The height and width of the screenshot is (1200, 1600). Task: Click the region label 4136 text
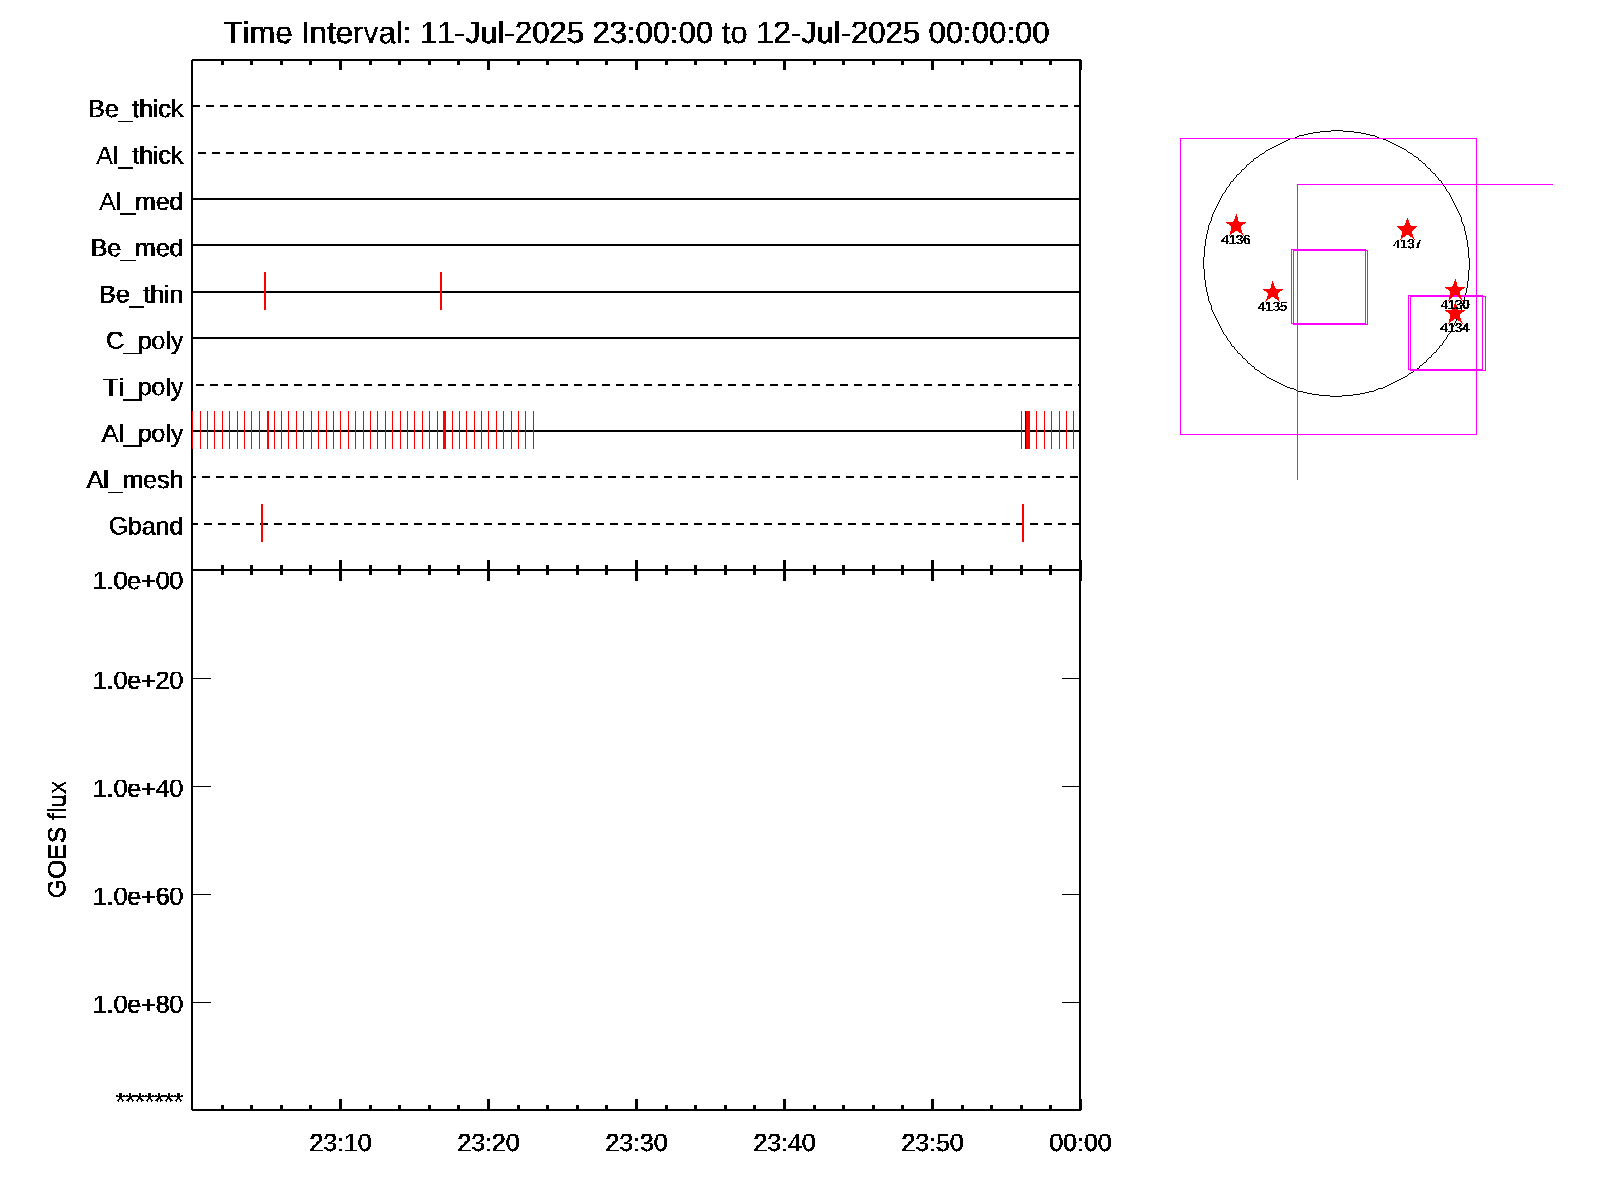tap(1236, 240)
